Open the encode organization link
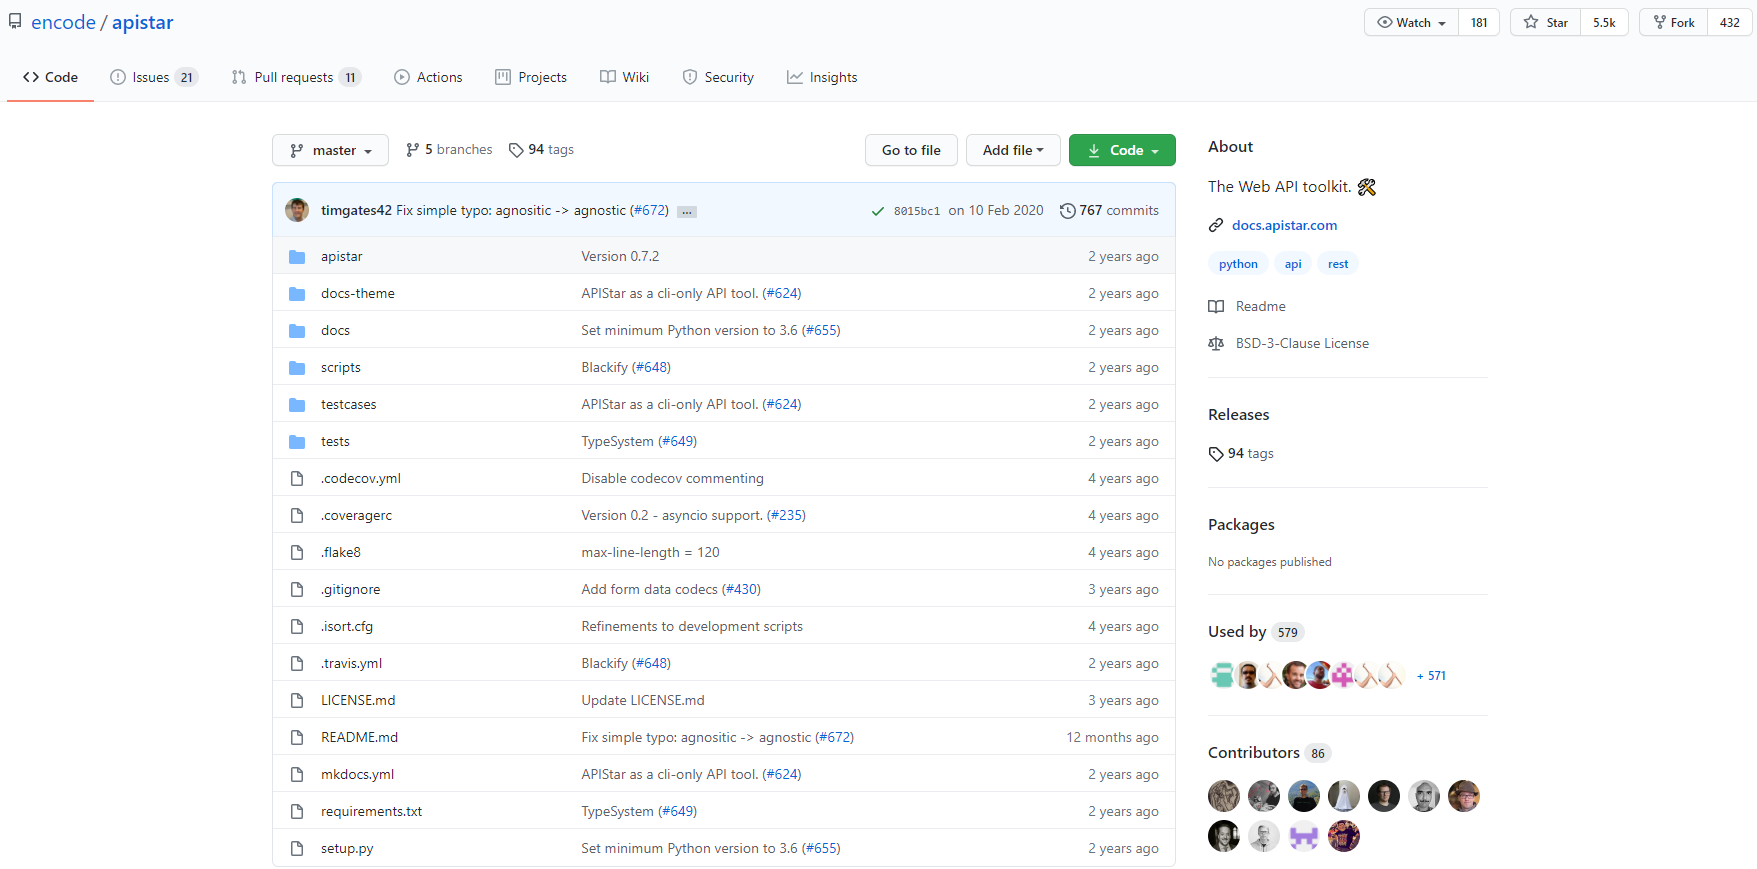Image resolution: width=1757 pixels, height=869 pixels. pyautogui.click(x=63, y=22)
